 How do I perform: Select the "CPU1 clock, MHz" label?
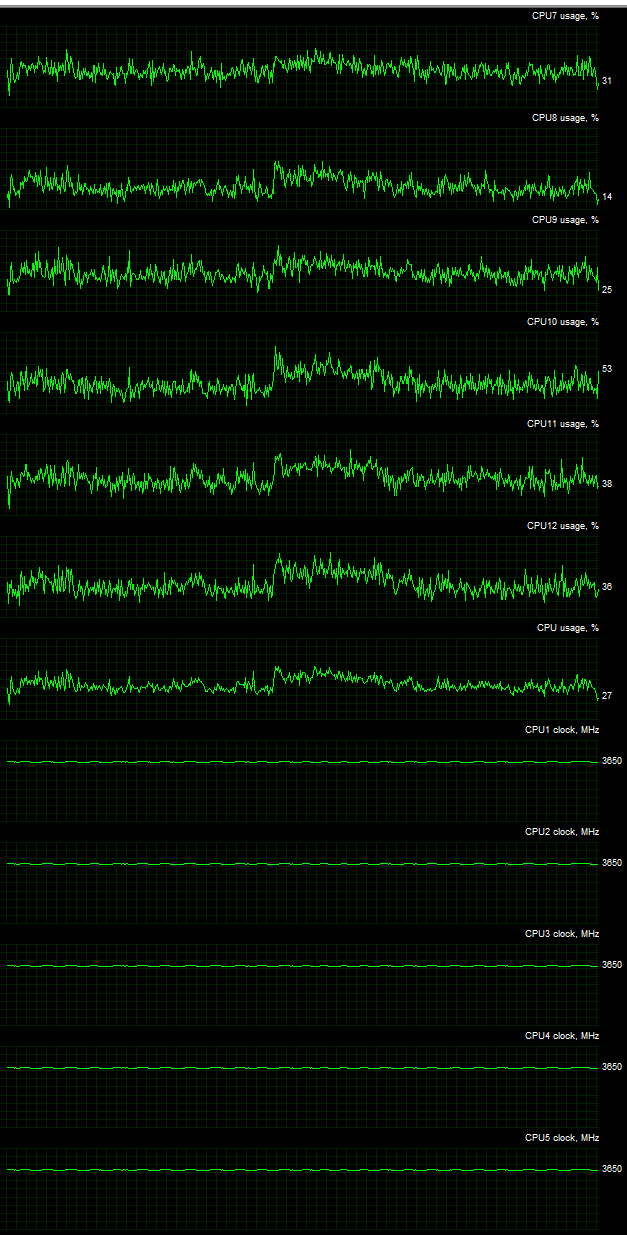pos(562,730)
